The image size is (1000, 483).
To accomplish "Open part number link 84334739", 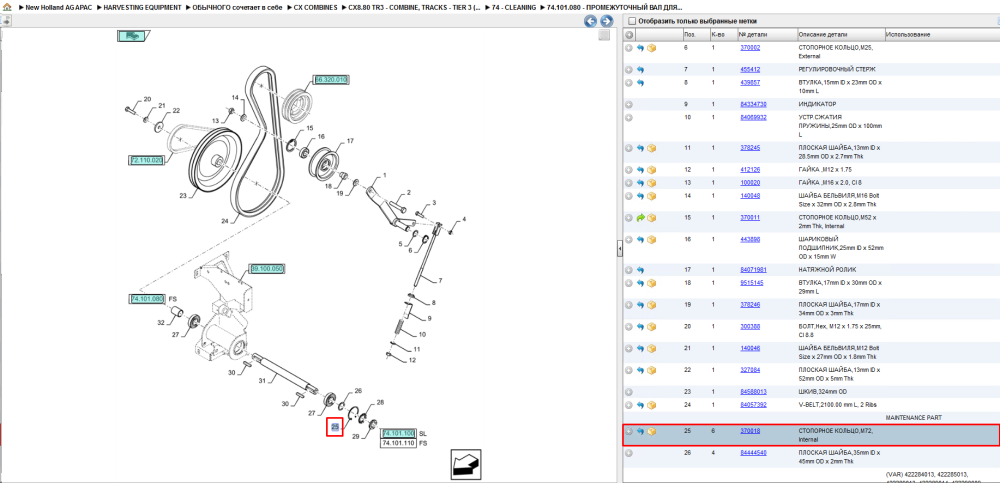I will (753, 104).
